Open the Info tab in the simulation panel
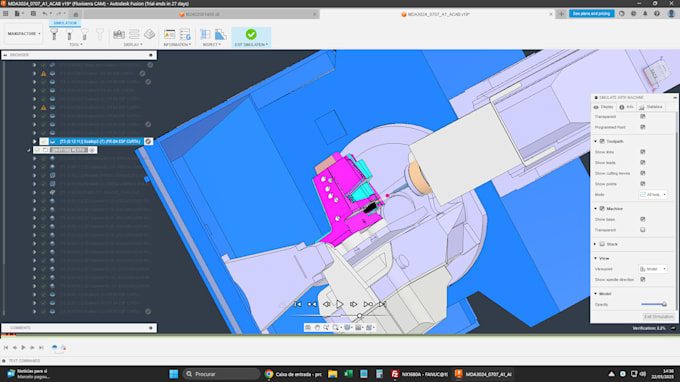 [x=626, y=107]
